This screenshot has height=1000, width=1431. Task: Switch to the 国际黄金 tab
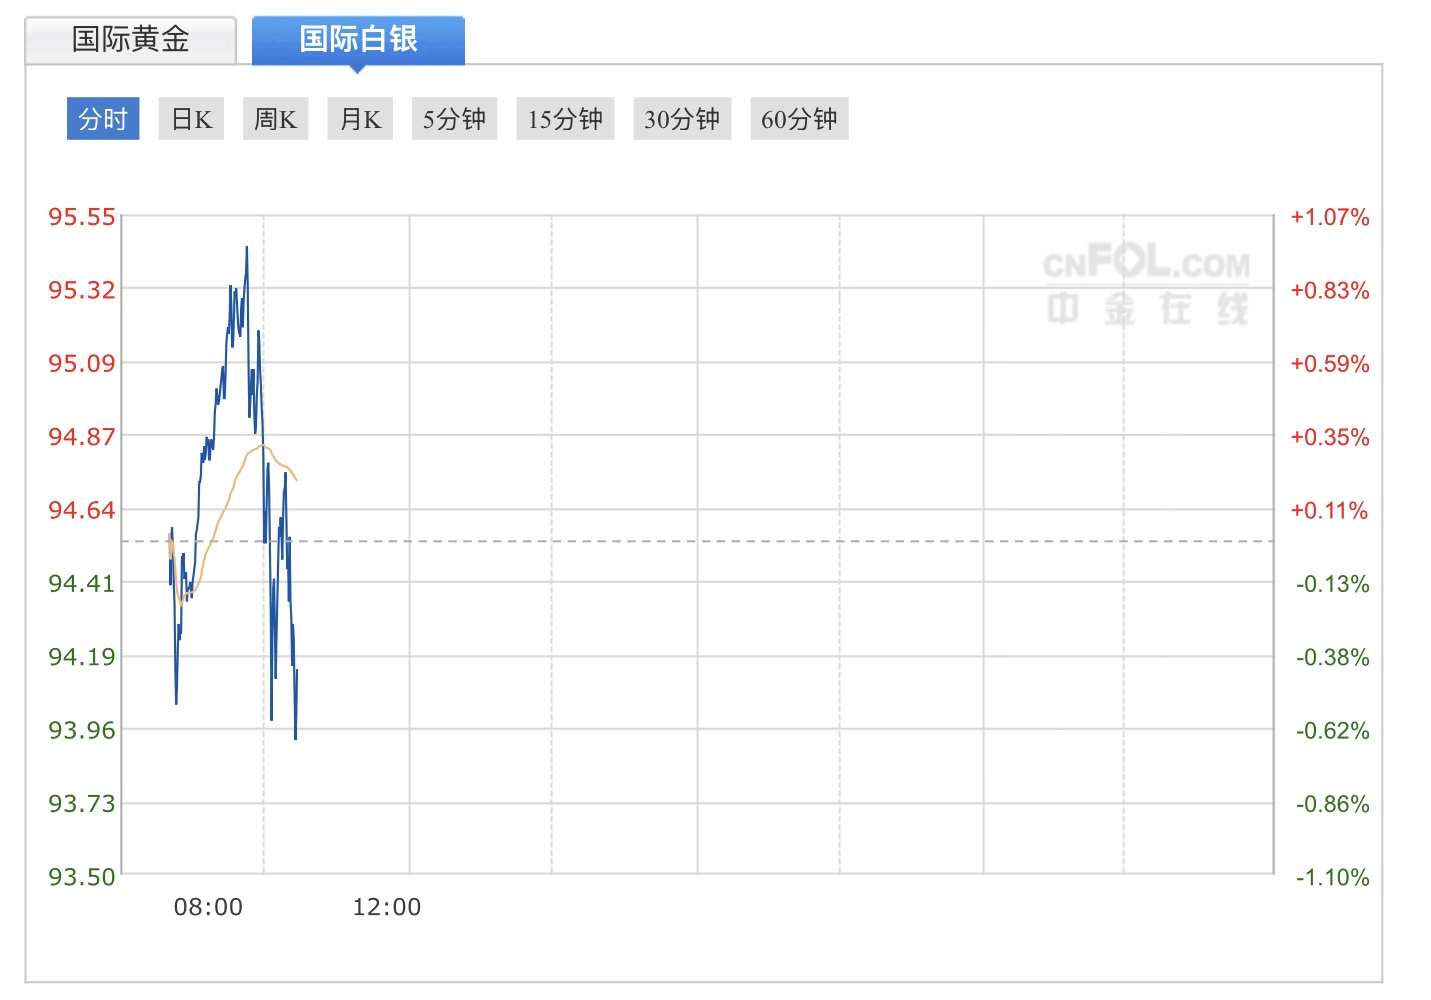pos(130,40)
